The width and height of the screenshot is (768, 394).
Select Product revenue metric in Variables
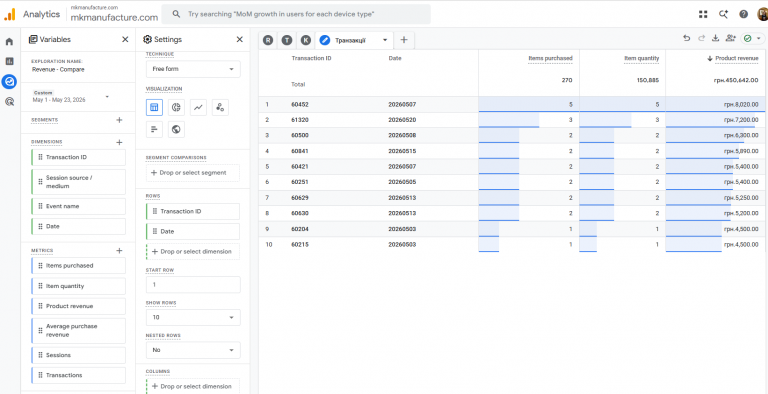(78, 306)
